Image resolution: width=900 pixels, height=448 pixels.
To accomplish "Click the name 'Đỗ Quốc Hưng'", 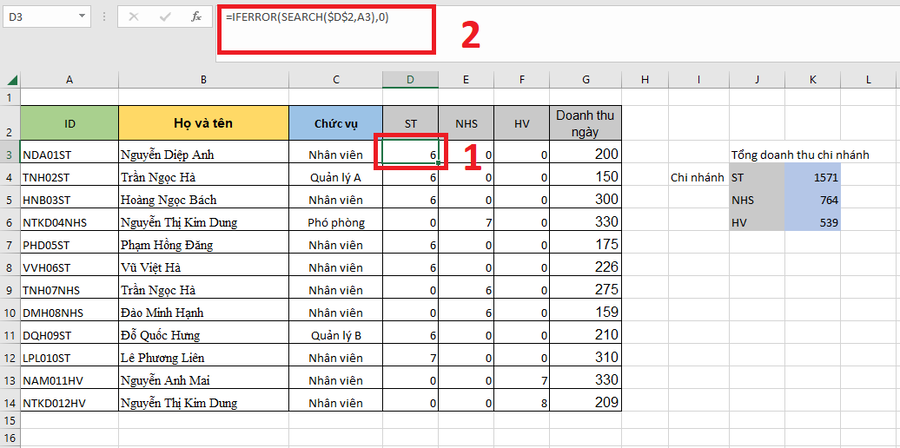I will point(160,335).
